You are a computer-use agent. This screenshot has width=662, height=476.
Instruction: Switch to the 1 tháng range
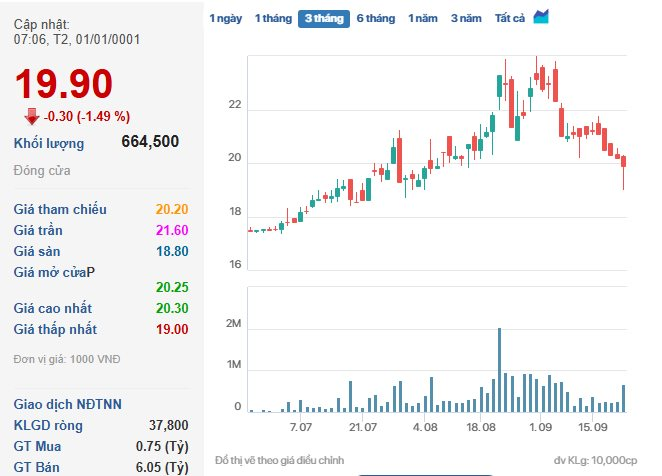coord(271,18)
